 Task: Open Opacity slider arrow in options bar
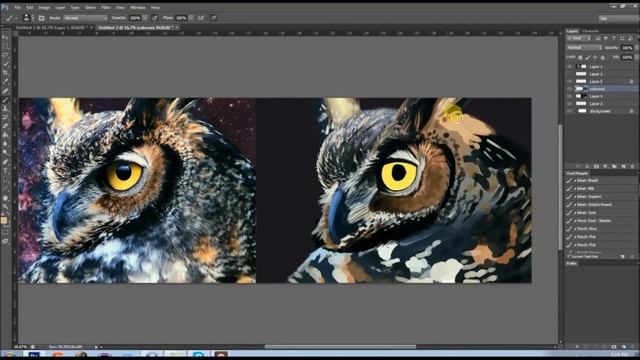click(145, 18)
